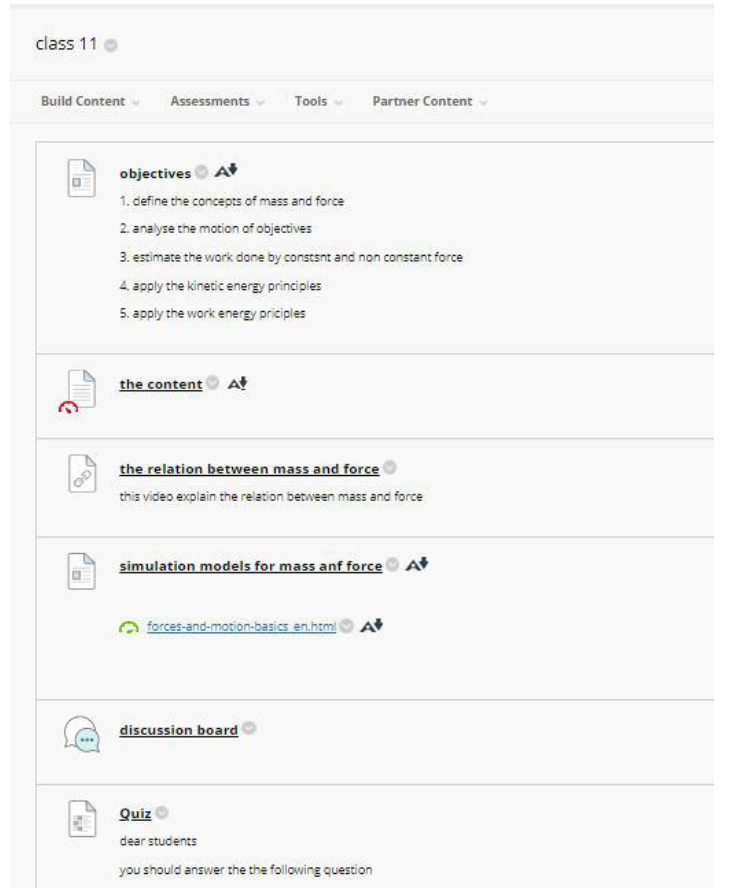This screenshot has width=742, height=891.
Task: Click the web link item icon
Action: [82, 473]
